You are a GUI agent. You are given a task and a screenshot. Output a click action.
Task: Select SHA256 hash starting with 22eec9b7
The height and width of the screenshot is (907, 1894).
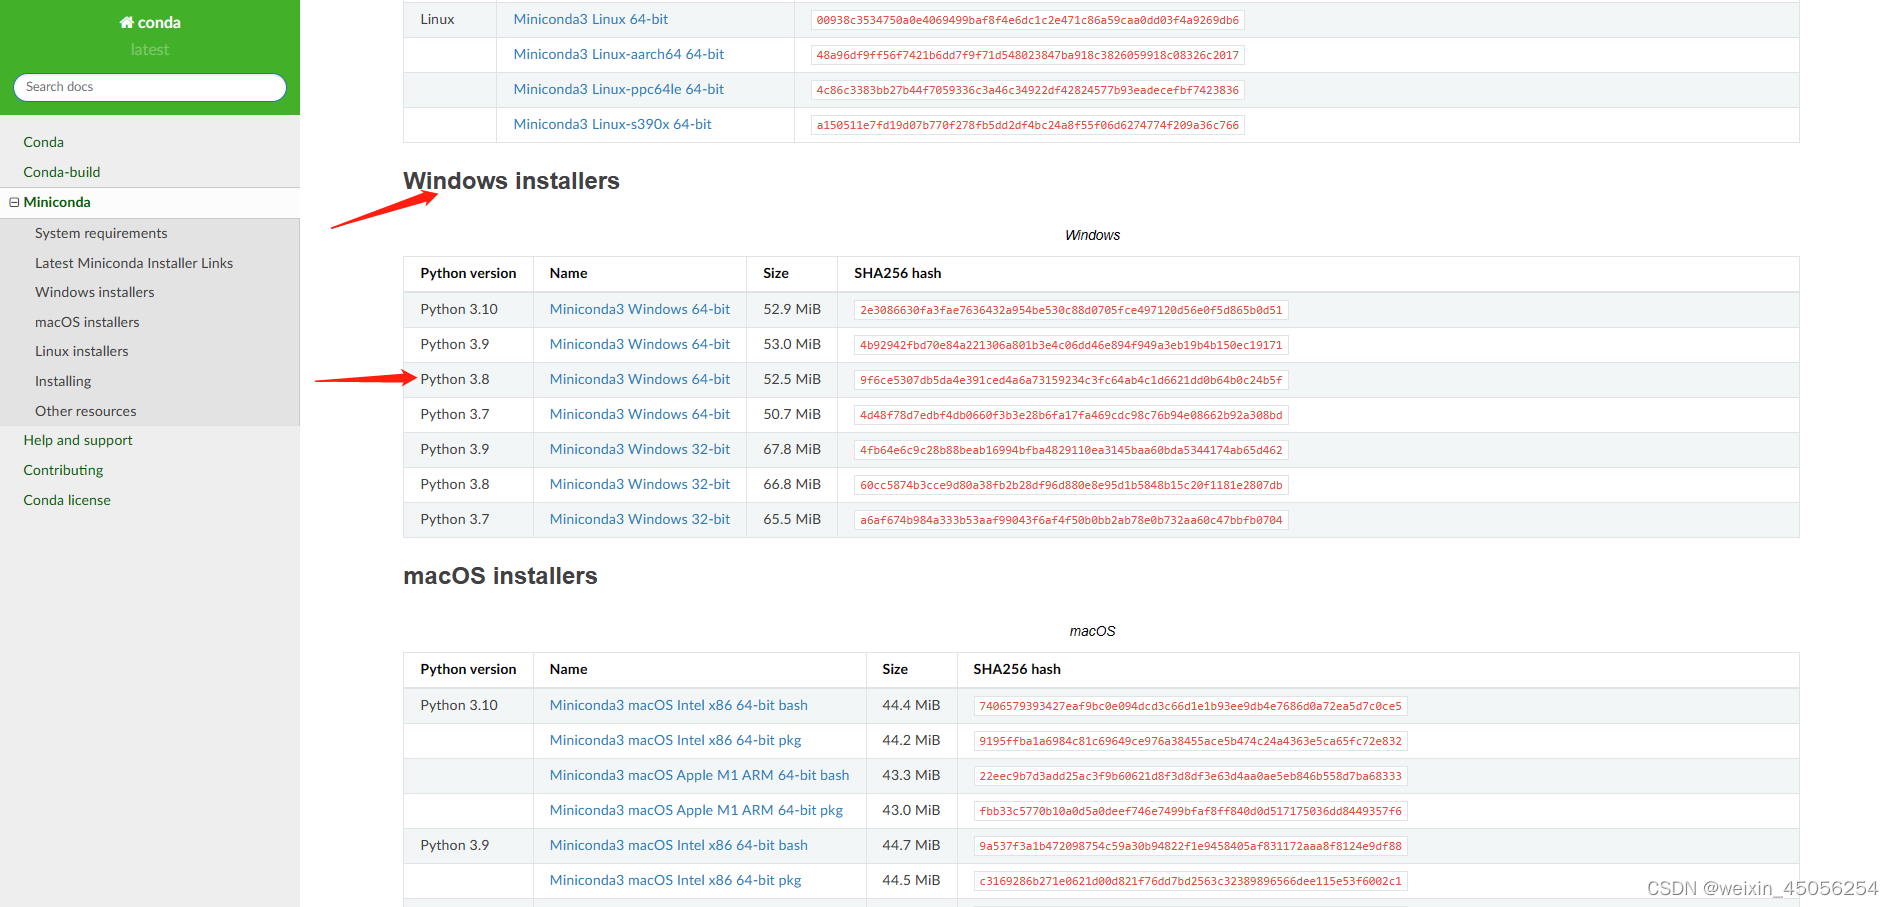(x=1191, y=776)
